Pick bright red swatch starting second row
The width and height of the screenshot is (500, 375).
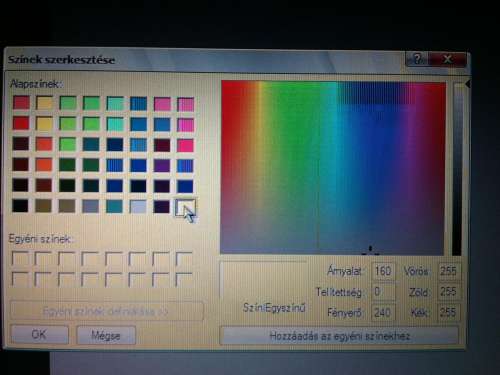tap(21, 123)
